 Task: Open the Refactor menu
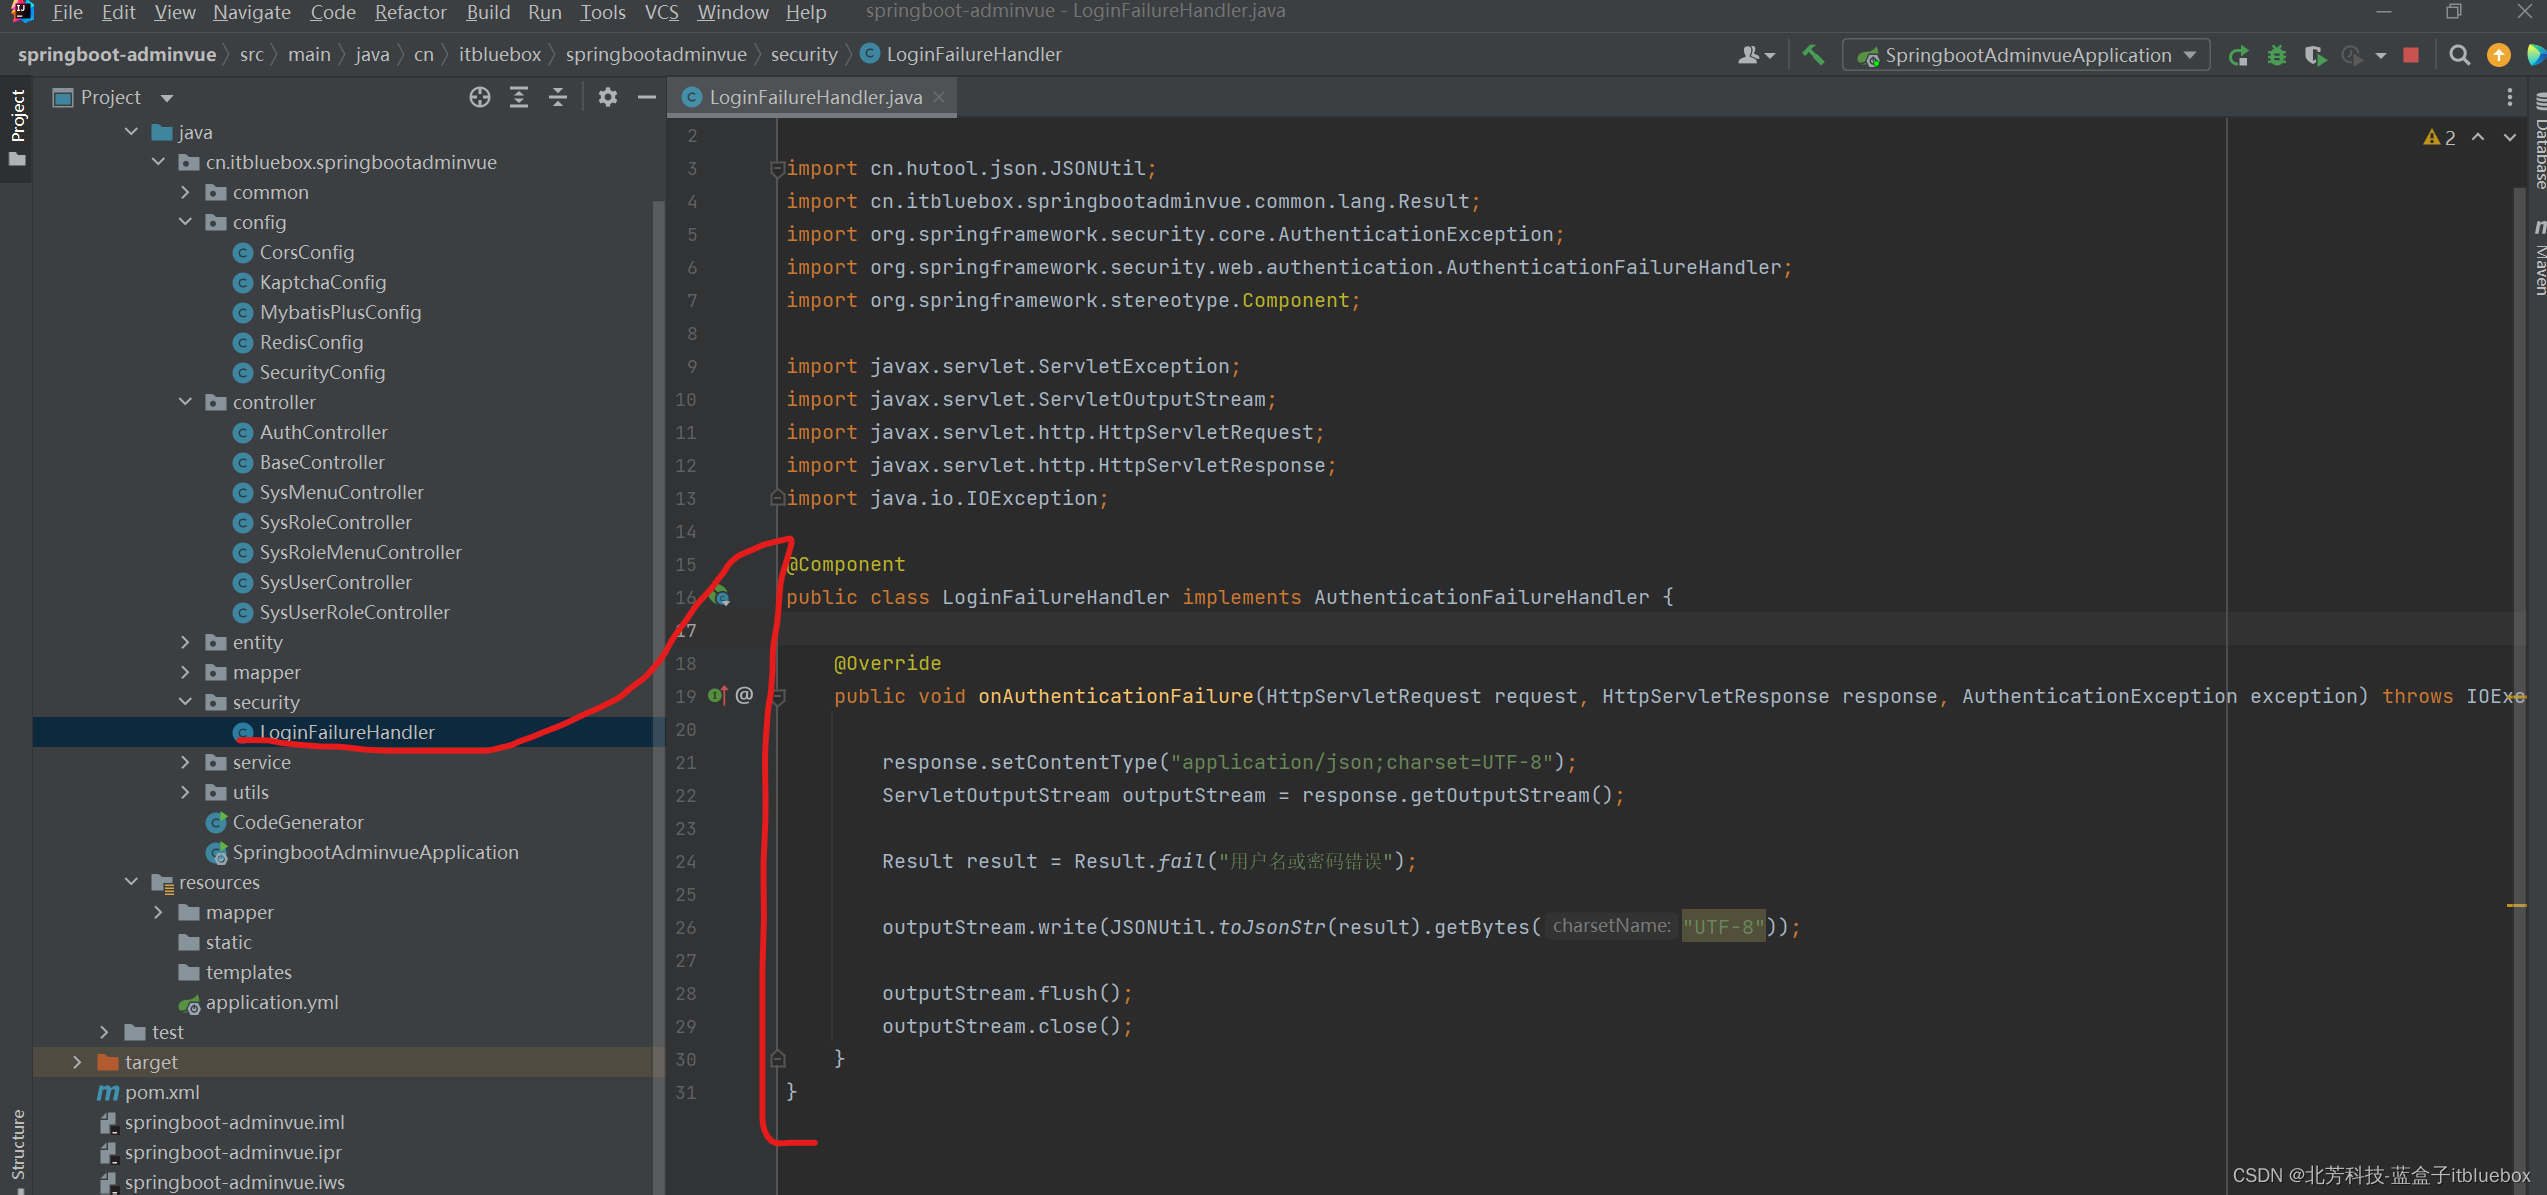tap(410, 12)
